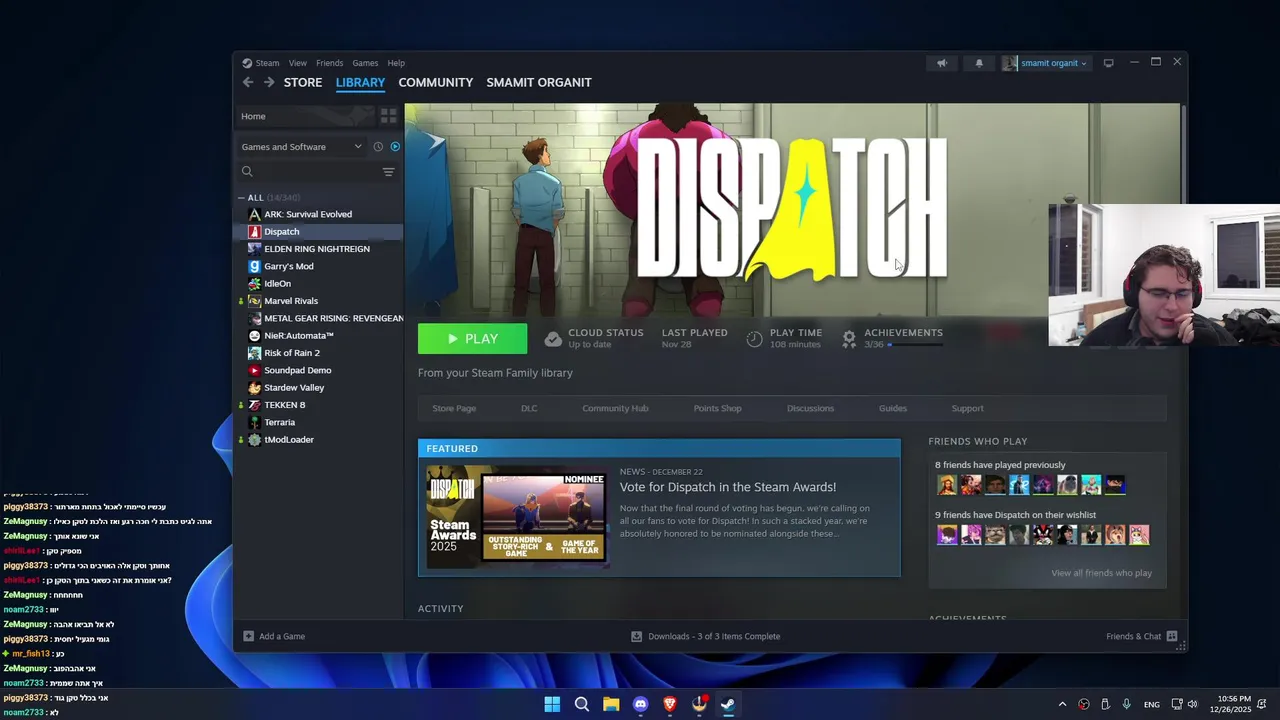Go back with the left arrow
Image resolution: width=1280 pixels, height=720 pixels.
coord(248,82)
